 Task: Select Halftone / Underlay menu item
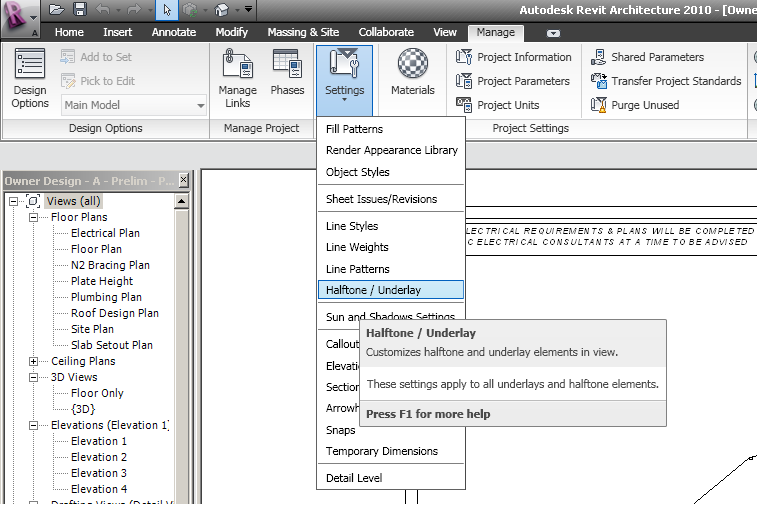[x=391, y=290]
